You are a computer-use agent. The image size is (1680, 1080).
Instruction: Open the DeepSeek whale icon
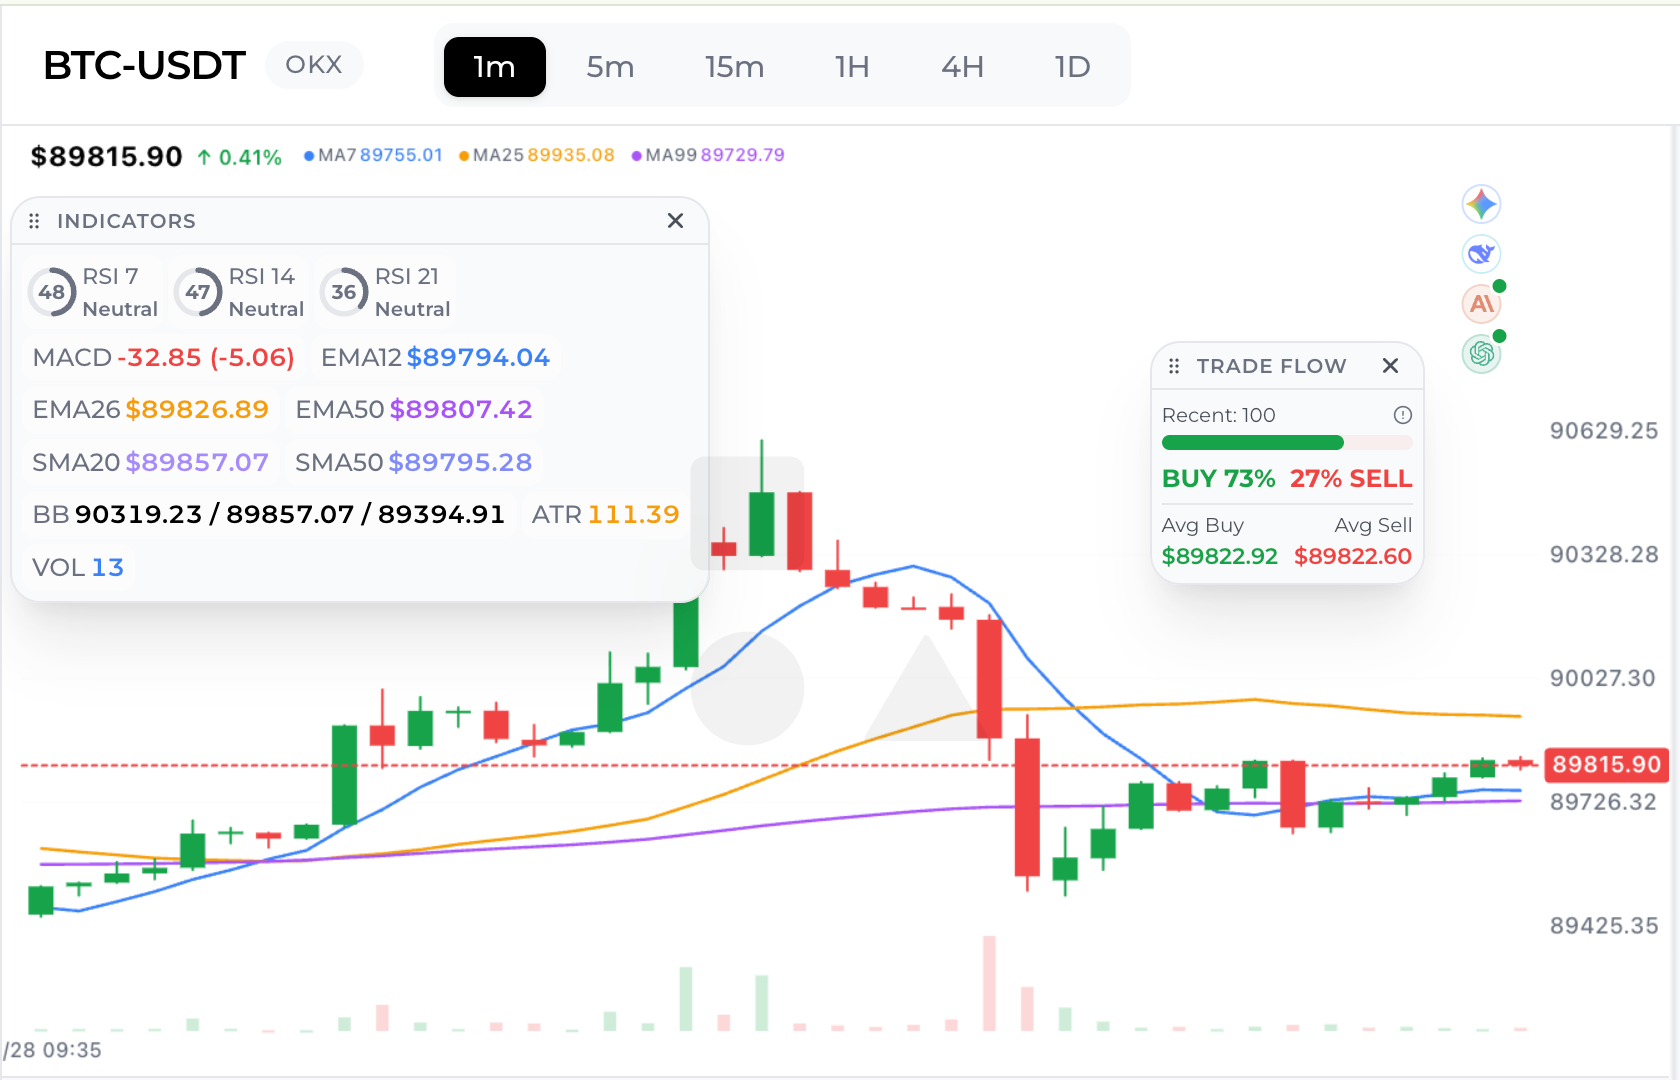(x=1481, y=254)
